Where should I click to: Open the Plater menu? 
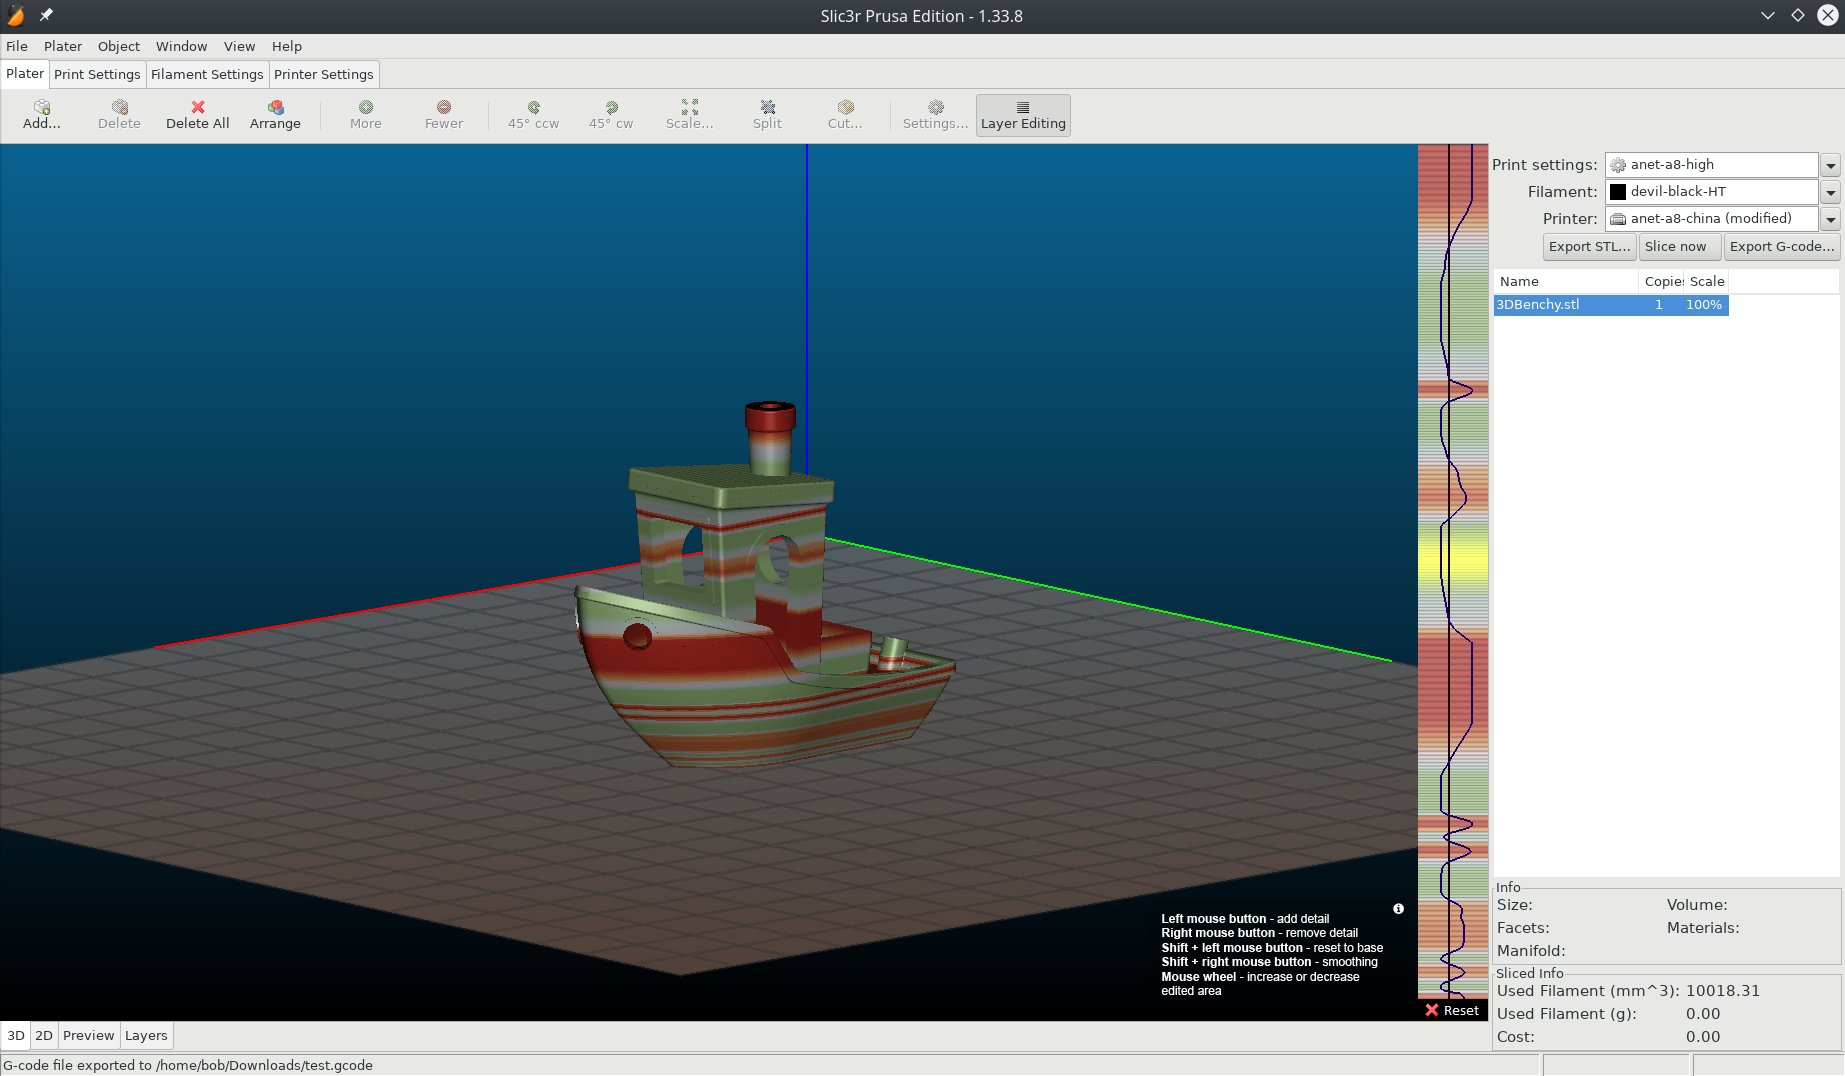tap(63, 46)
